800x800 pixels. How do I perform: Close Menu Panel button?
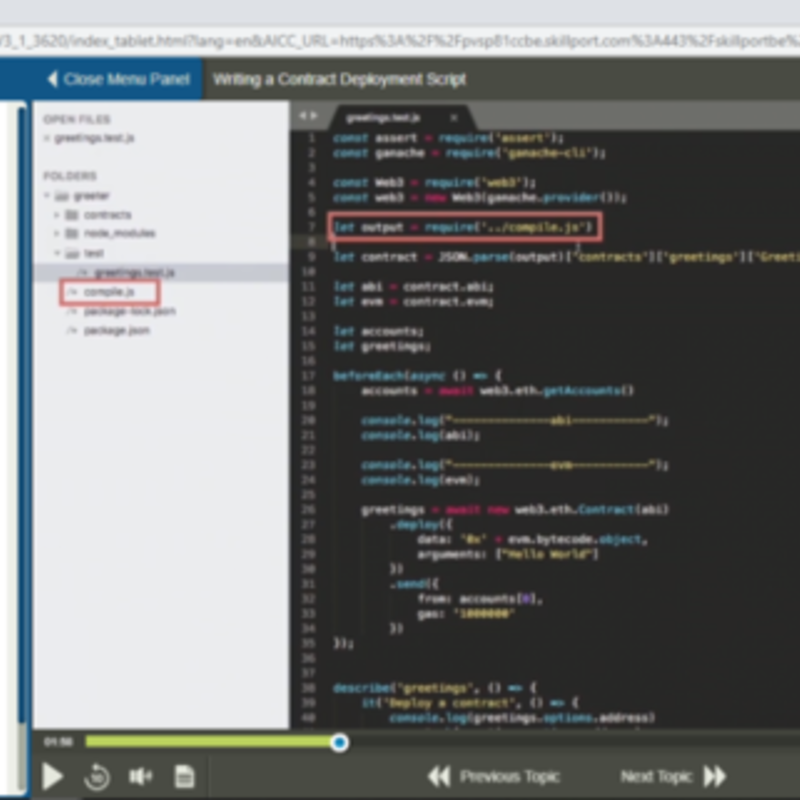point(118,79)
